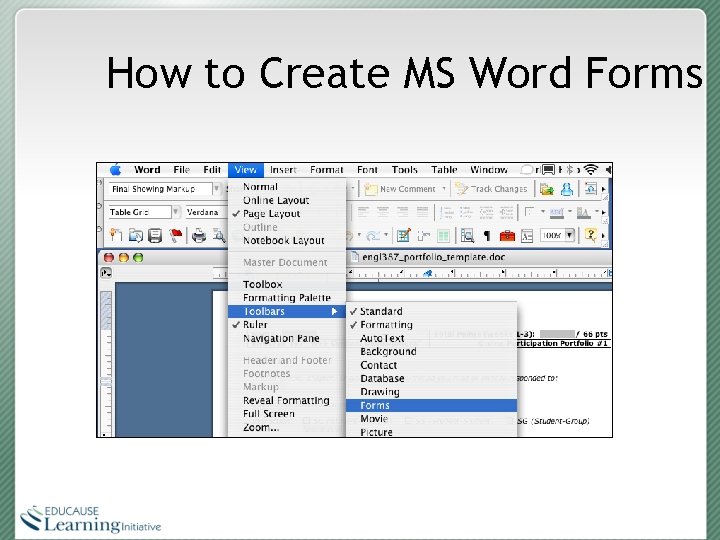
Task: Click the Bulleted list icon
Action: (x=466, y=212)
